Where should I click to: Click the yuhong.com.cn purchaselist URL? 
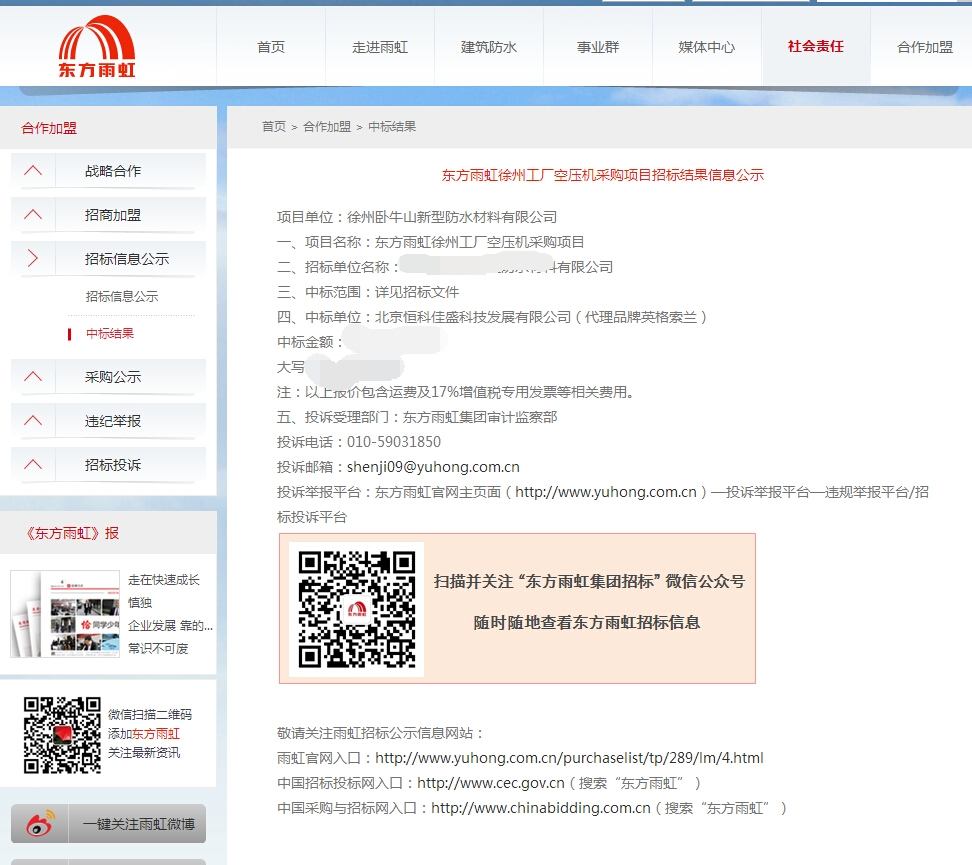(569, 758)
